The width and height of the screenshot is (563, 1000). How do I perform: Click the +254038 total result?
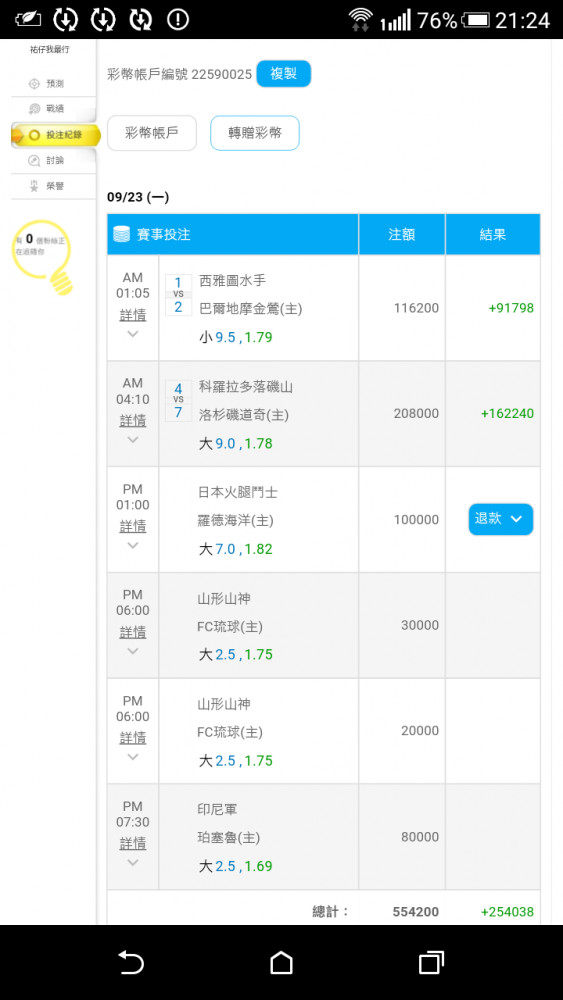pyautogui.click(x=508, y=912)
